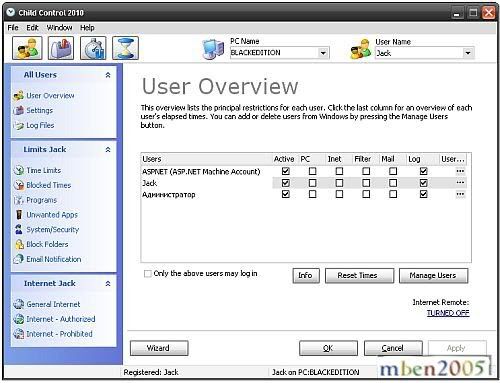
Task: Click the Child Control title bar icon
Action: (11, 12)
